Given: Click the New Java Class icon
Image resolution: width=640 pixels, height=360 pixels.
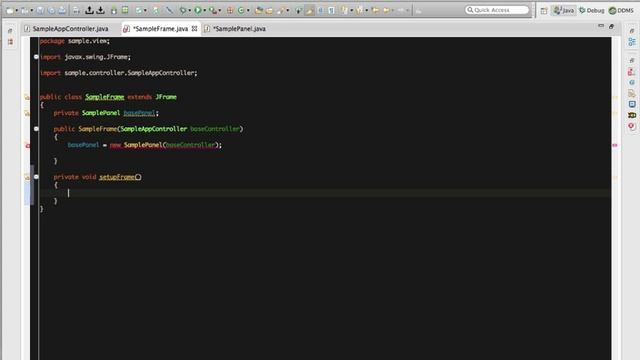Looking at the screenshot, I should click(x=241, y=11).
